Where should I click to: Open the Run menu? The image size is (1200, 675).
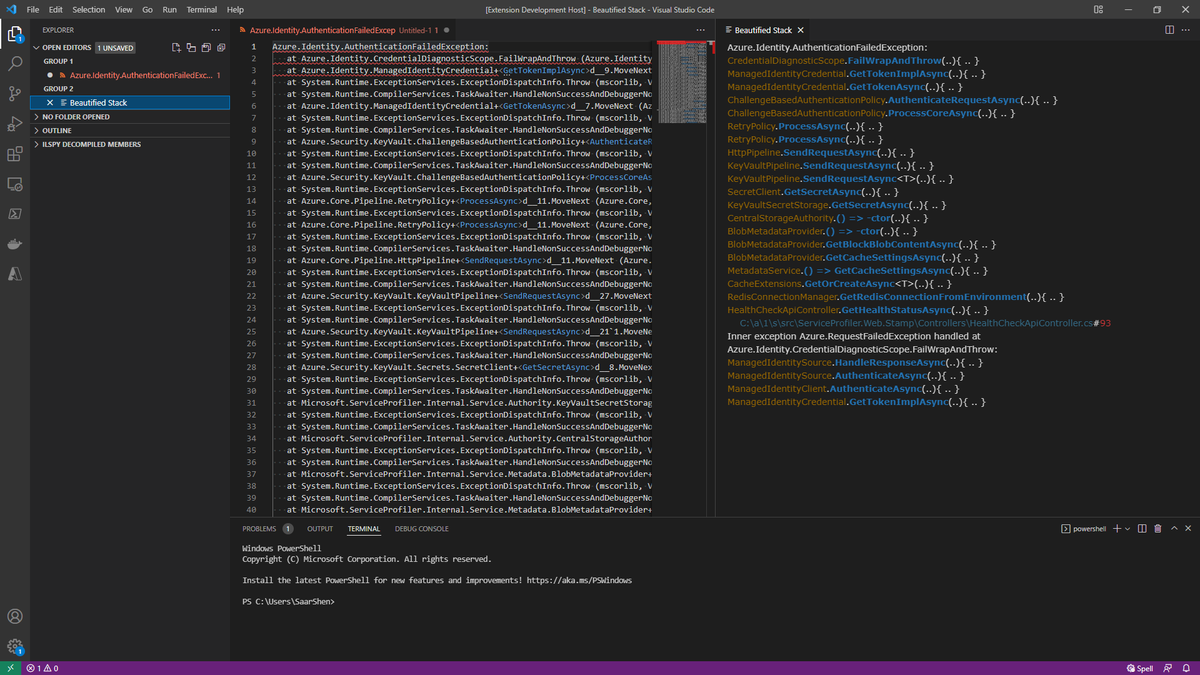(x=170, y=9)
